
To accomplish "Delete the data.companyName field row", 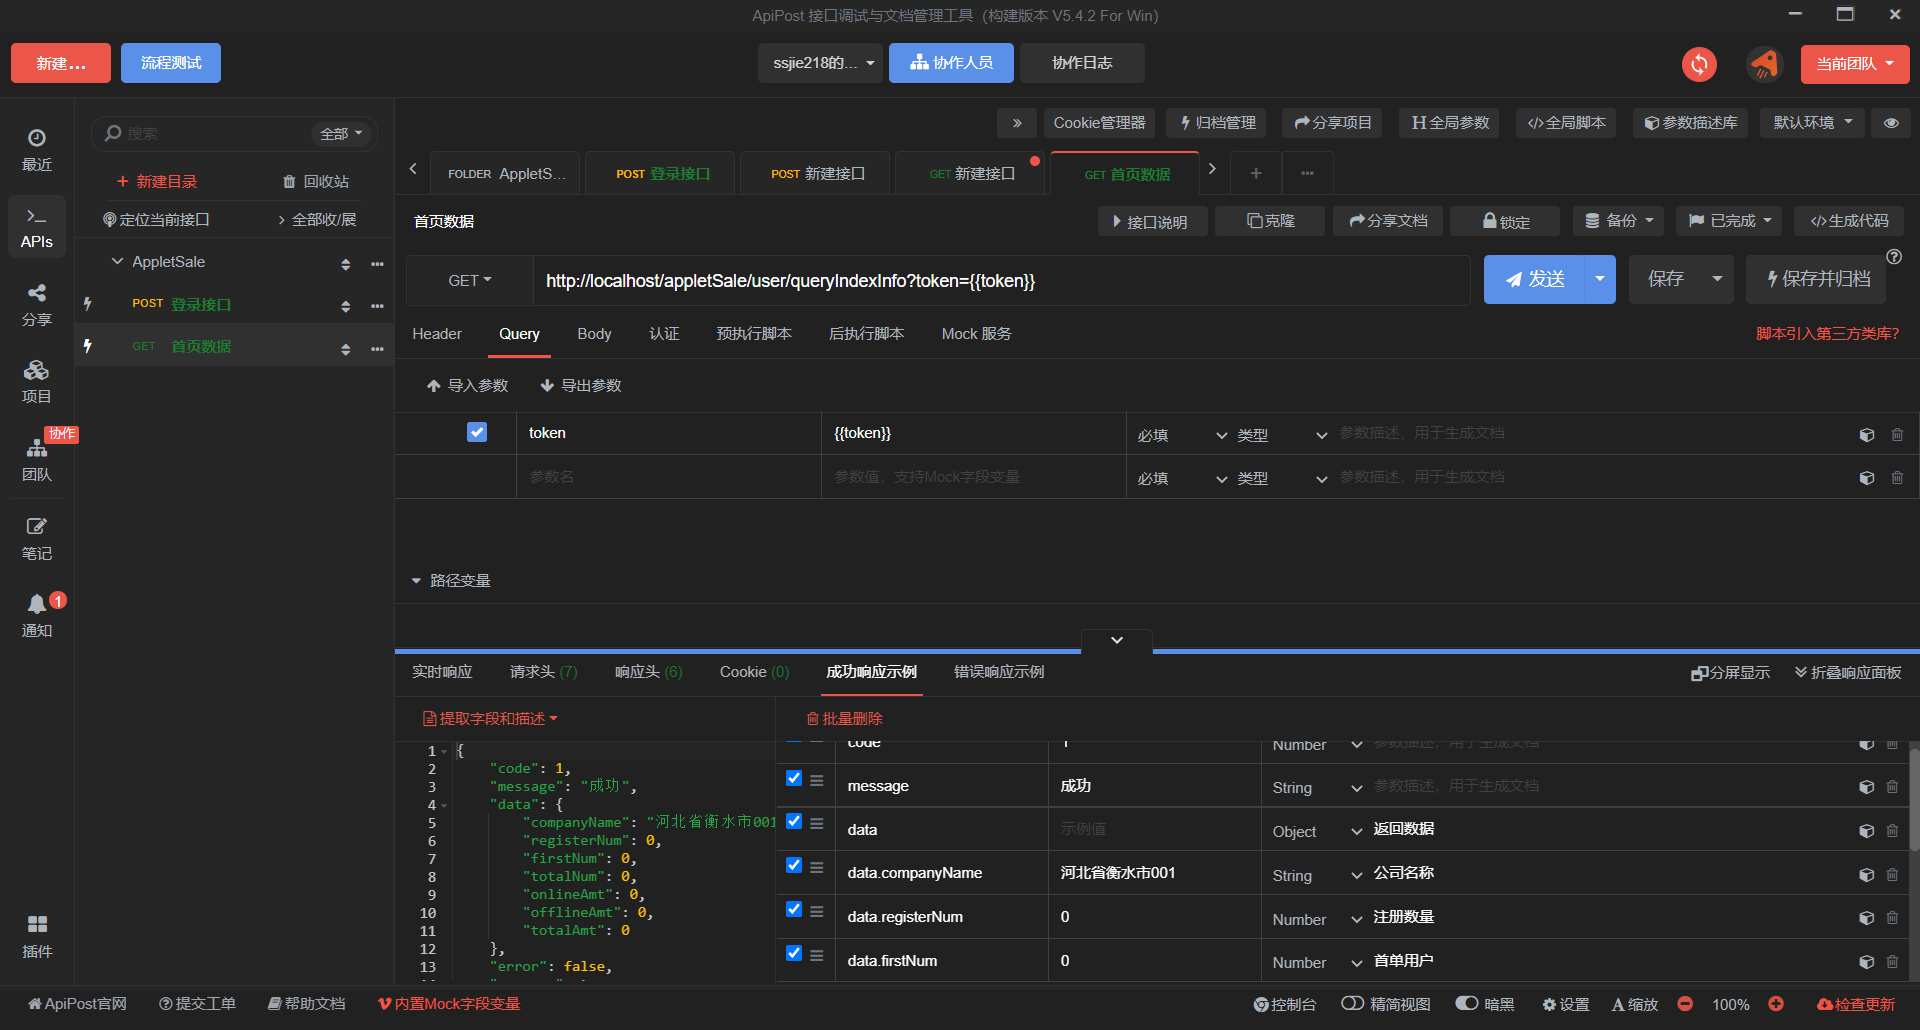I will (1892, 874).
